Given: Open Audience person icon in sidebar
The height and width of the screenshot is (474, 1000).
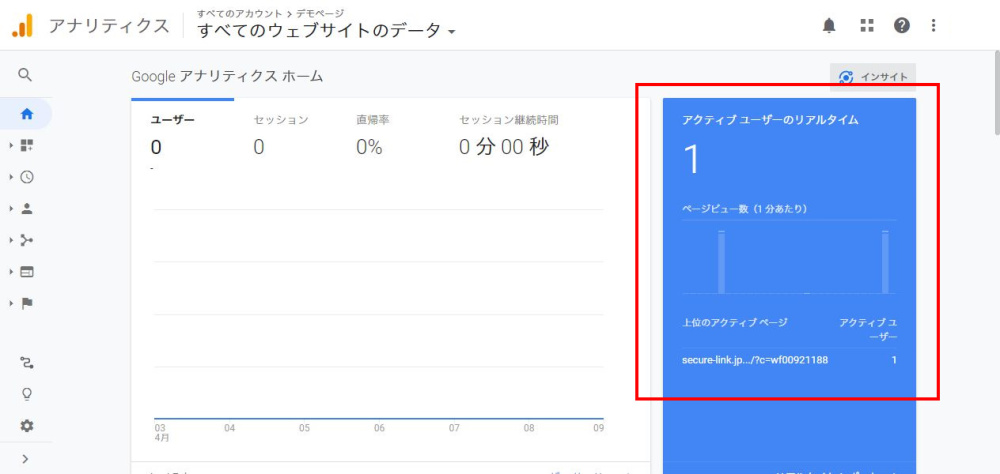Looking at the screenshot, I should click(27, 209).
